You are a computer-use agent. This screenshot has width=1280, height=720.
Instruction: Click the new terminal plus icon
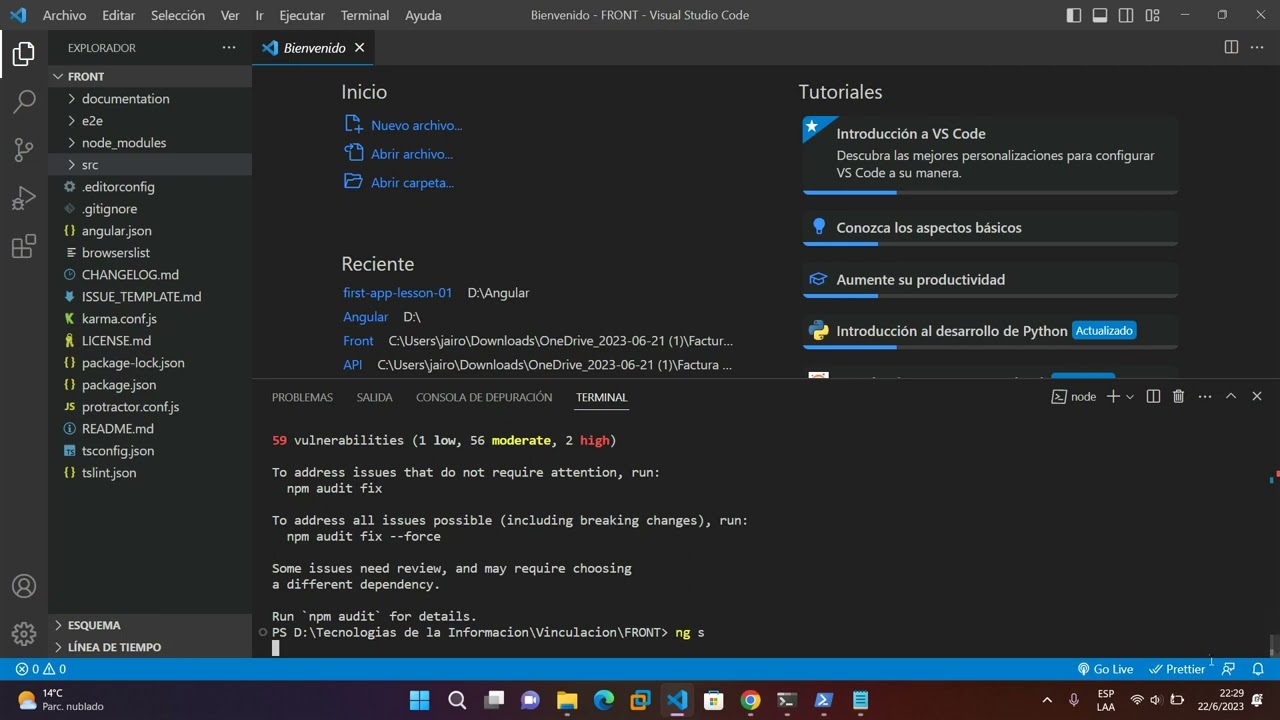click(x=1113, y=397)
